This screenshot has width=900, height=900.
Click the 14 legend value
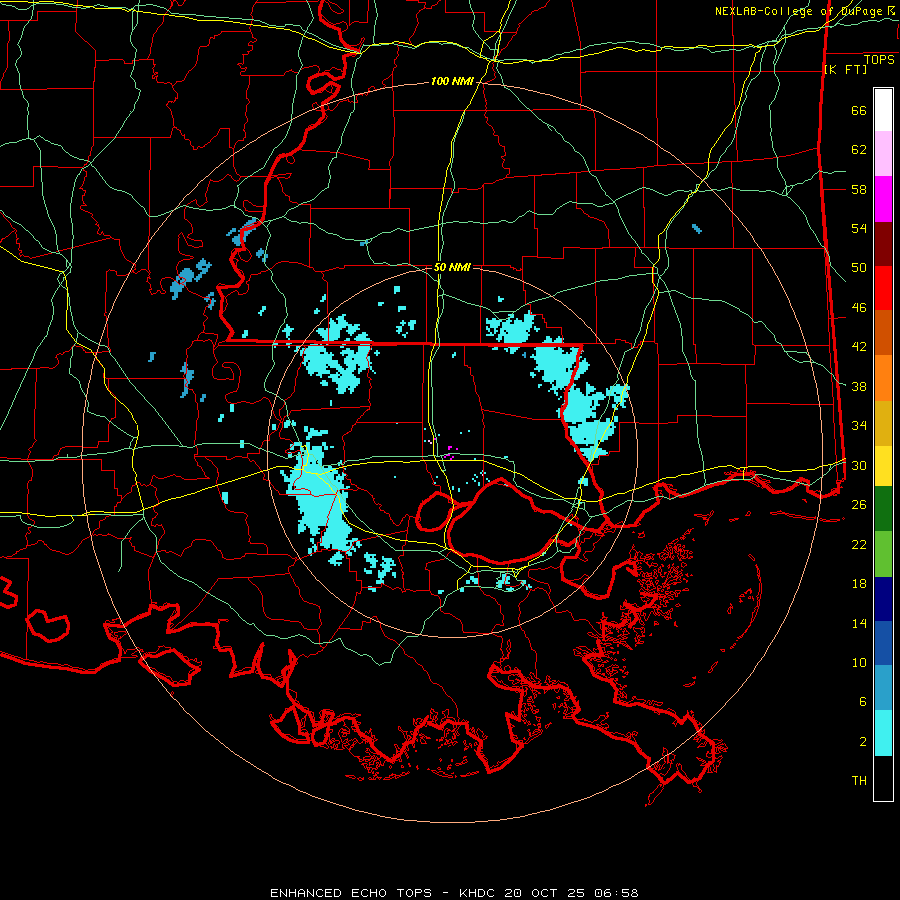pyautogui.click(x=859, y=623)
